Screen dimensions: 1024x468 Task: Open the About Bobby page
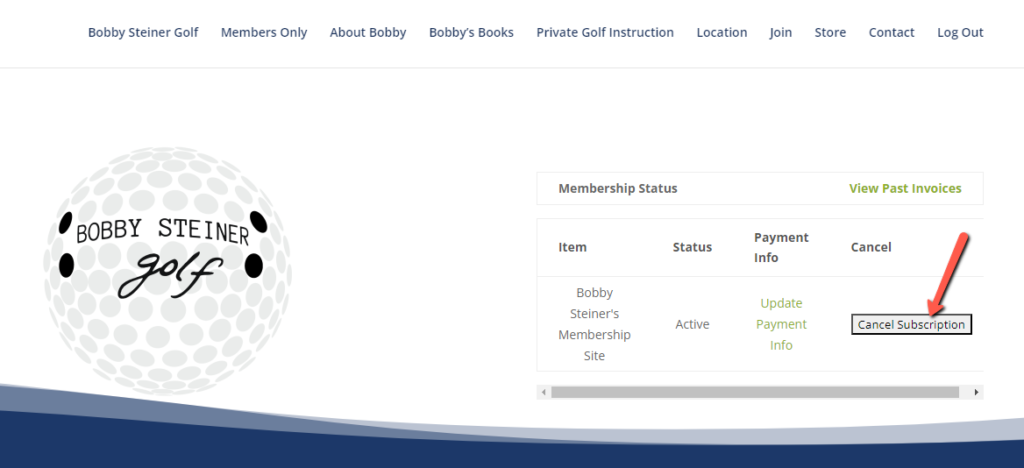tap(368, 32)
